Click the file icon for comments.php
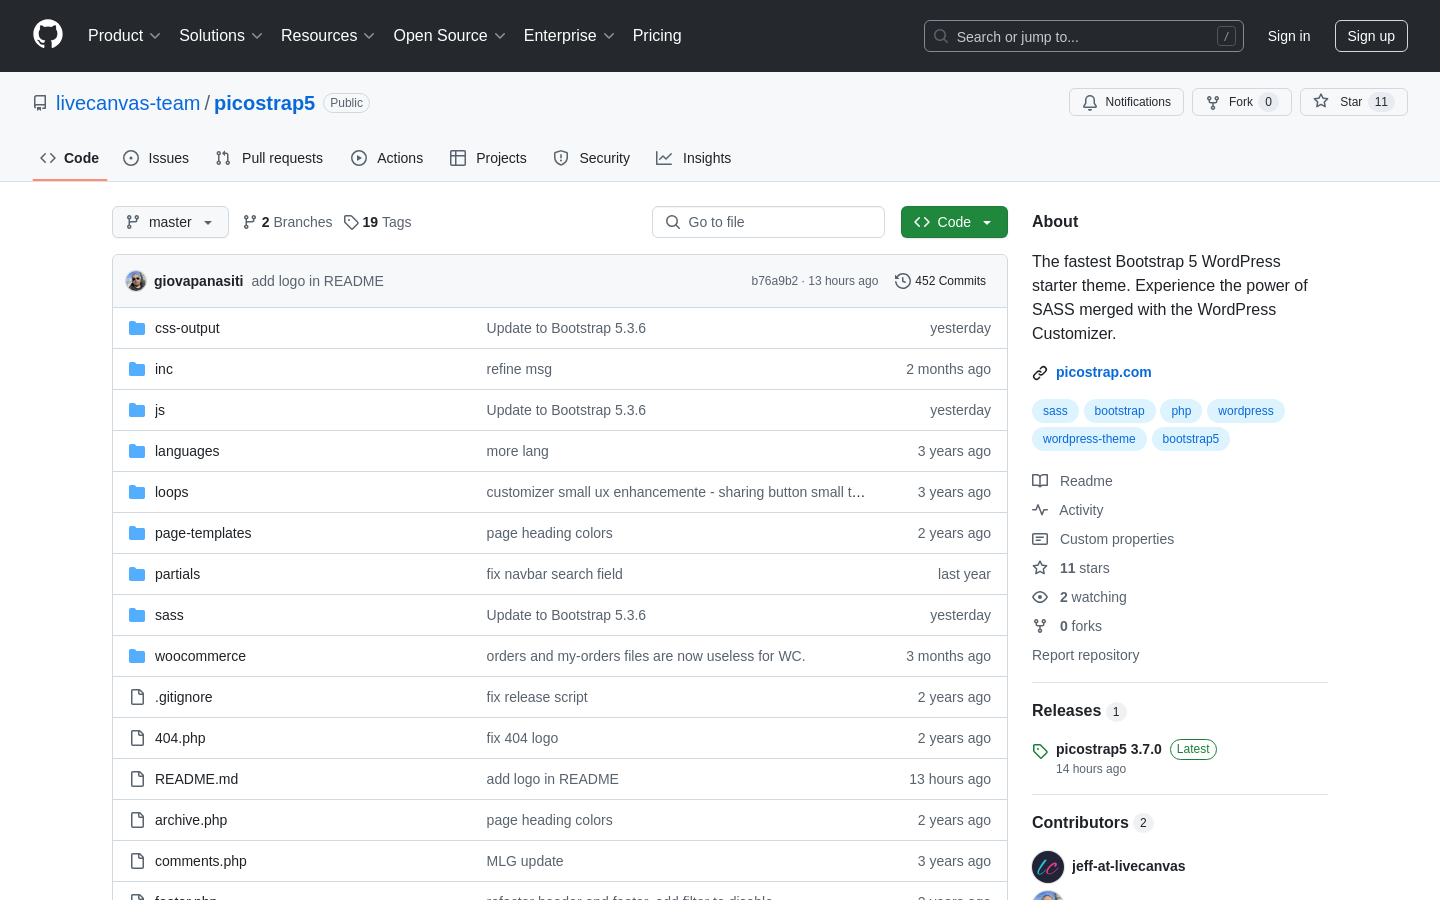This screenshot has height=900, width=1440. pyautogui.click(x=137, y=861)
